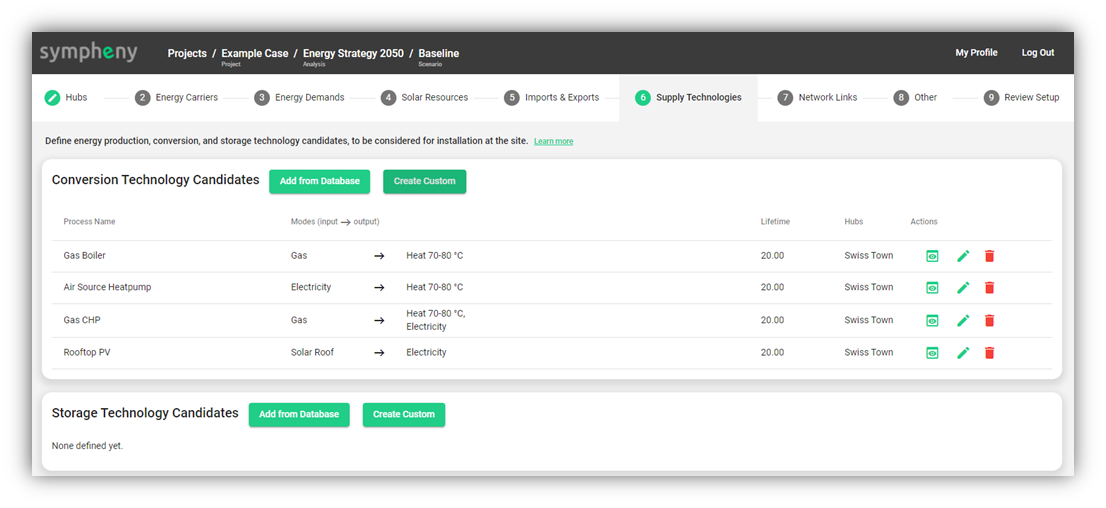Create custom storage technology
This screenshot has height=508, width=1106.
403,415
